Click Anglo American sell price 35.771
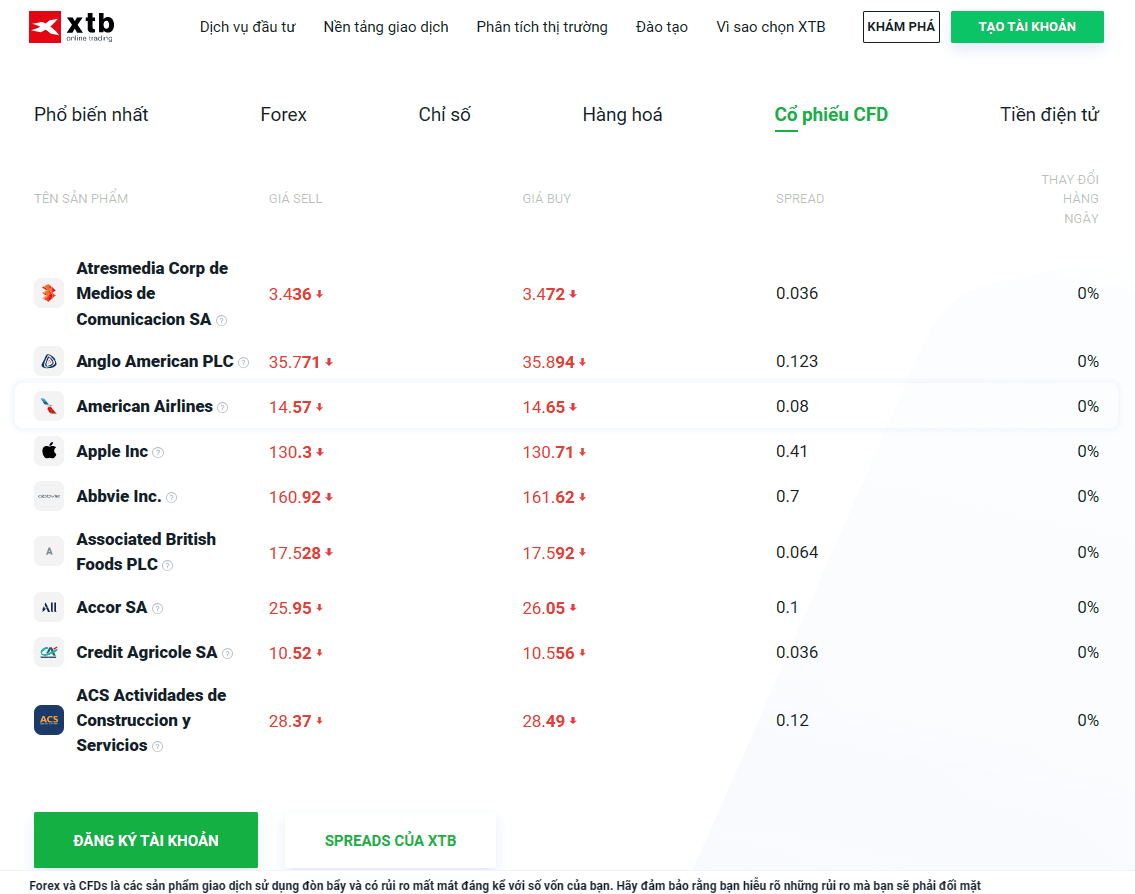1135x894 pixels. pyautogui.click(x=295, y=362)
